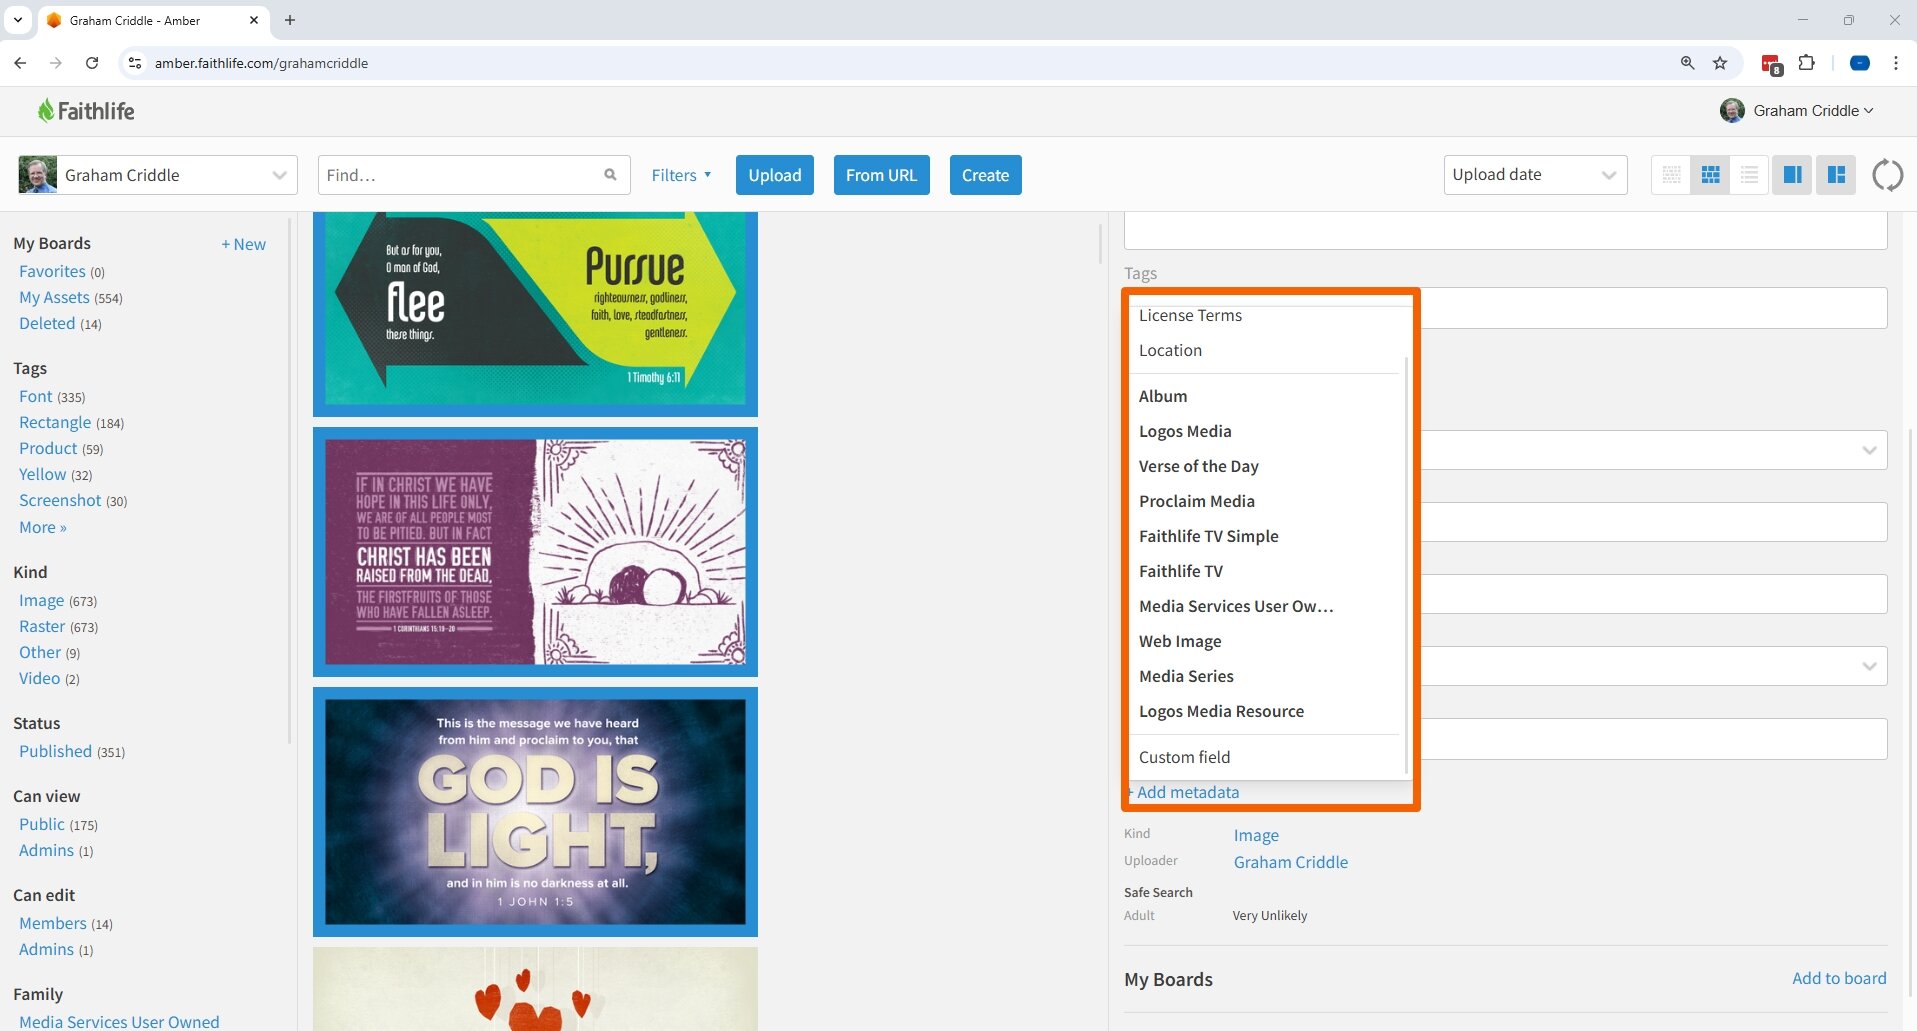
Task: Select Custom field option
Action: point(1184,757)
